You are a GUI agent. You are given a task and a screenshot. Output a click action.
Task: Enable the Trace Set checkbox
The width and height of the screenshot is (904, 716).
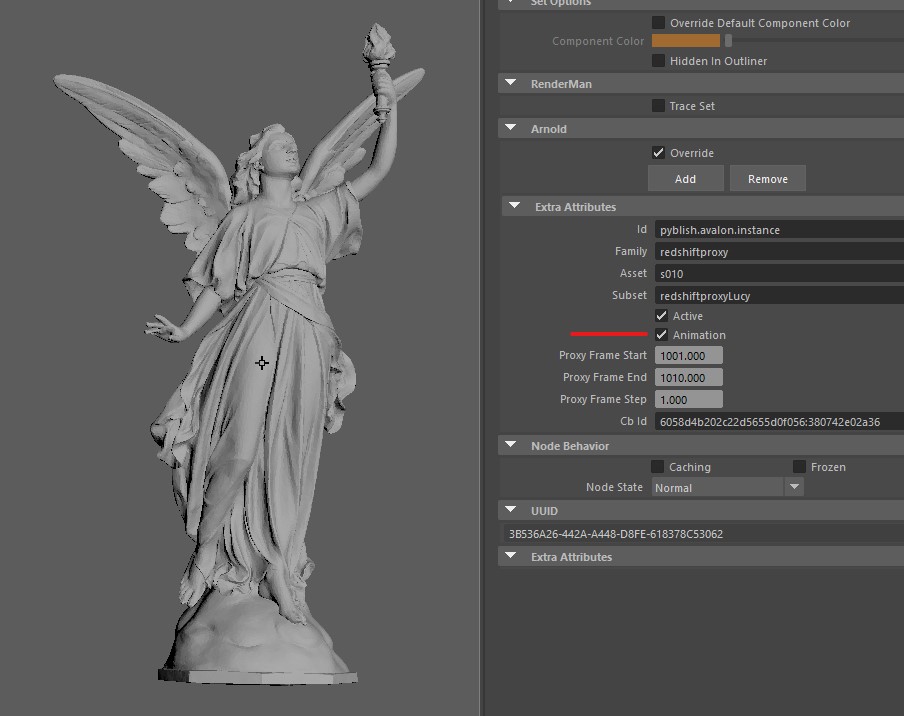(x=658, y=105)
